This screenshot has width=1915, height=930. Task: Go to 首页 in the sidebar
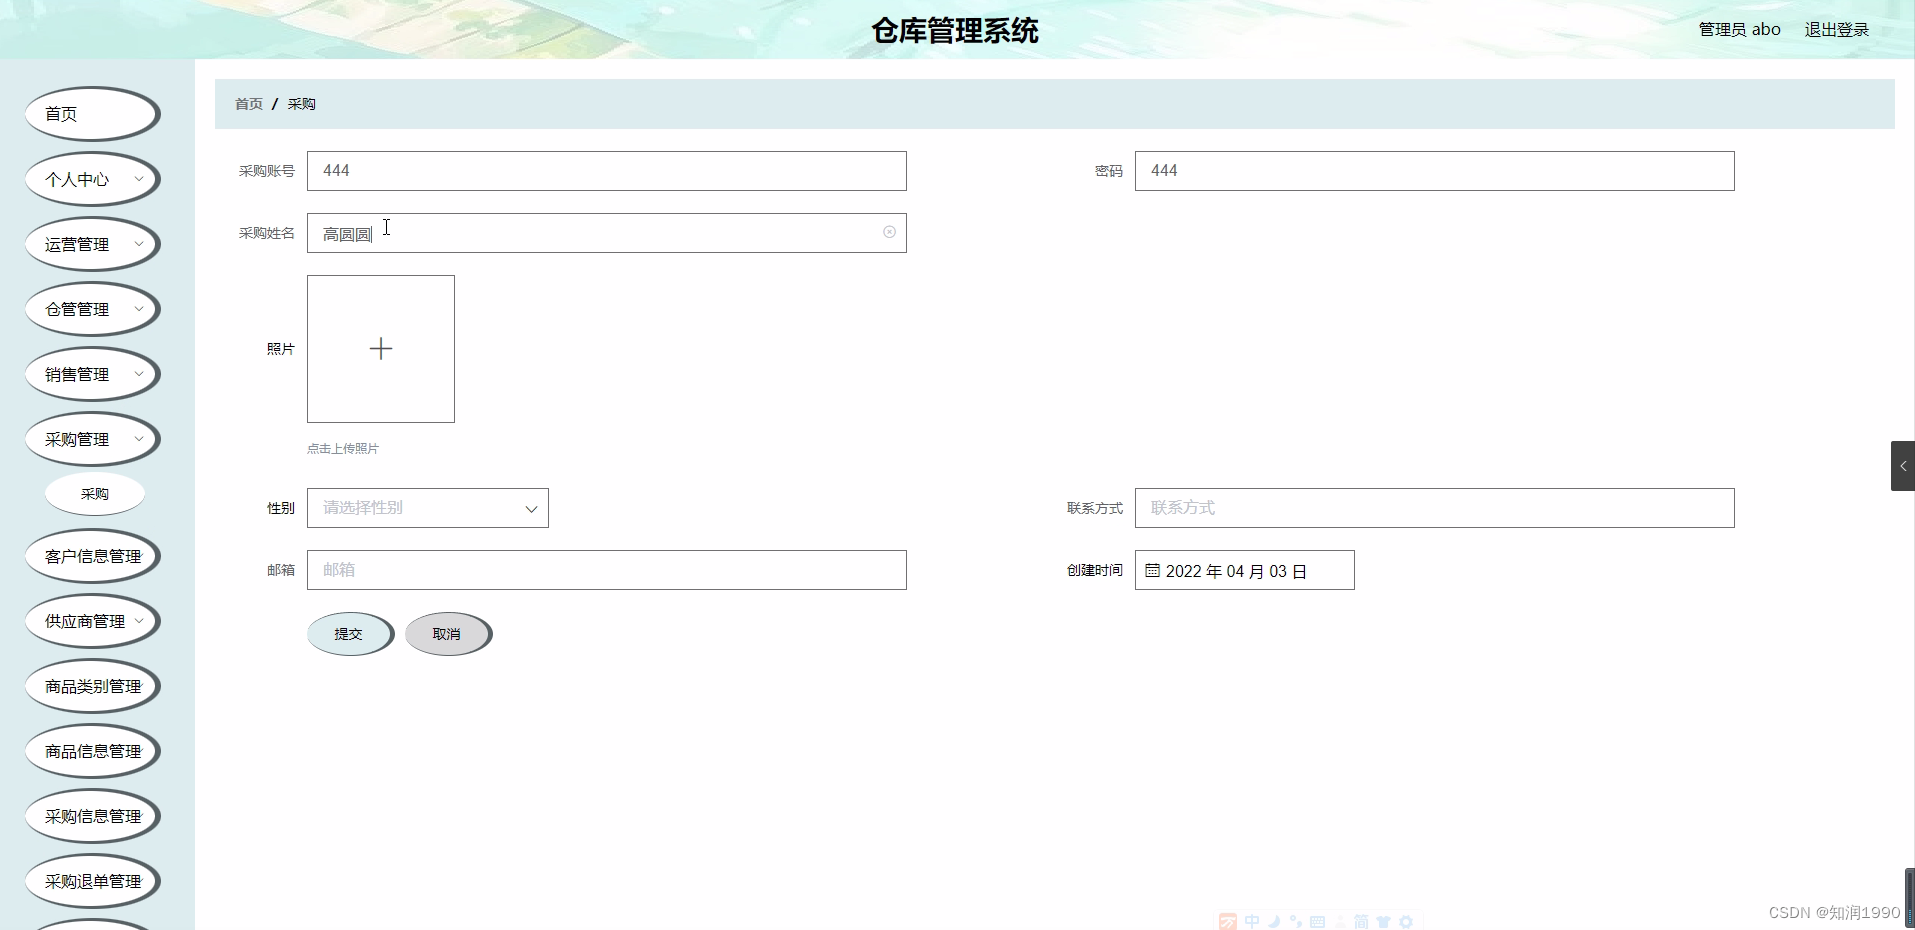(x=92, y=114)
